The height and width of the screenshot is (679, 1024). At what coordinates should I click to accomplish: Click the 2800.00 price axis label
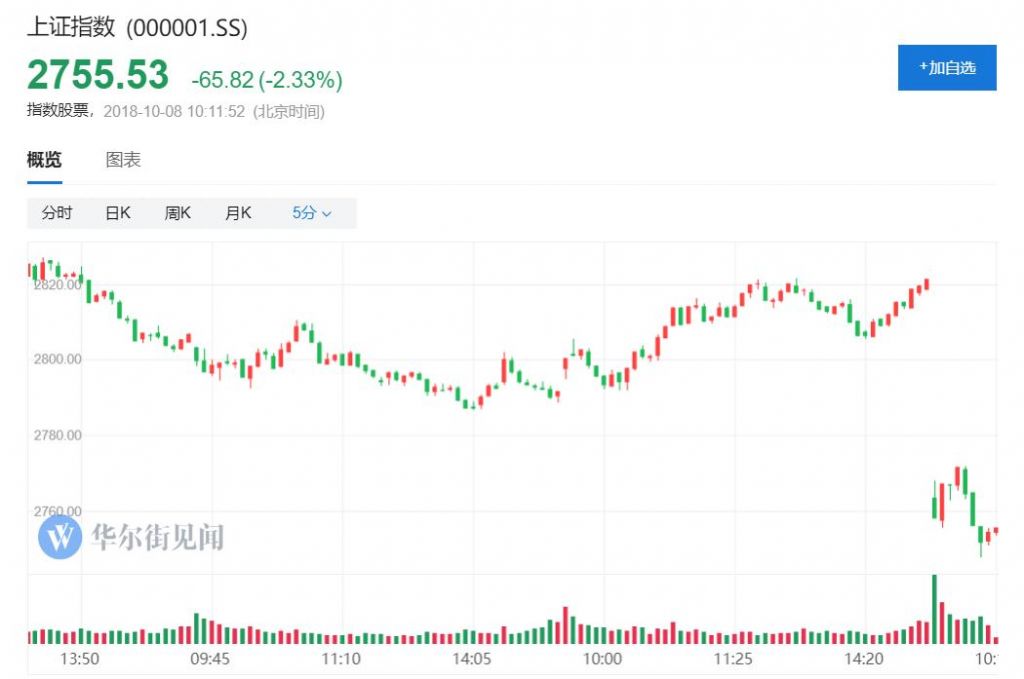click(57, 359)
